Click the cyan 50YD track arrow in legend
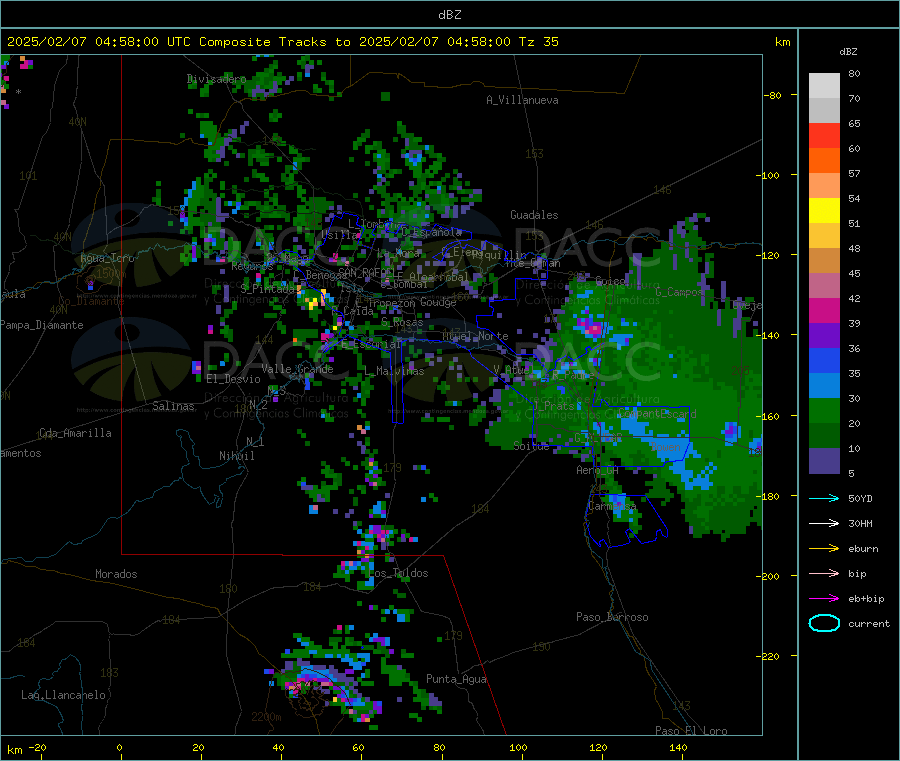Screen dimensions: 900x761 tap(824, 498)
